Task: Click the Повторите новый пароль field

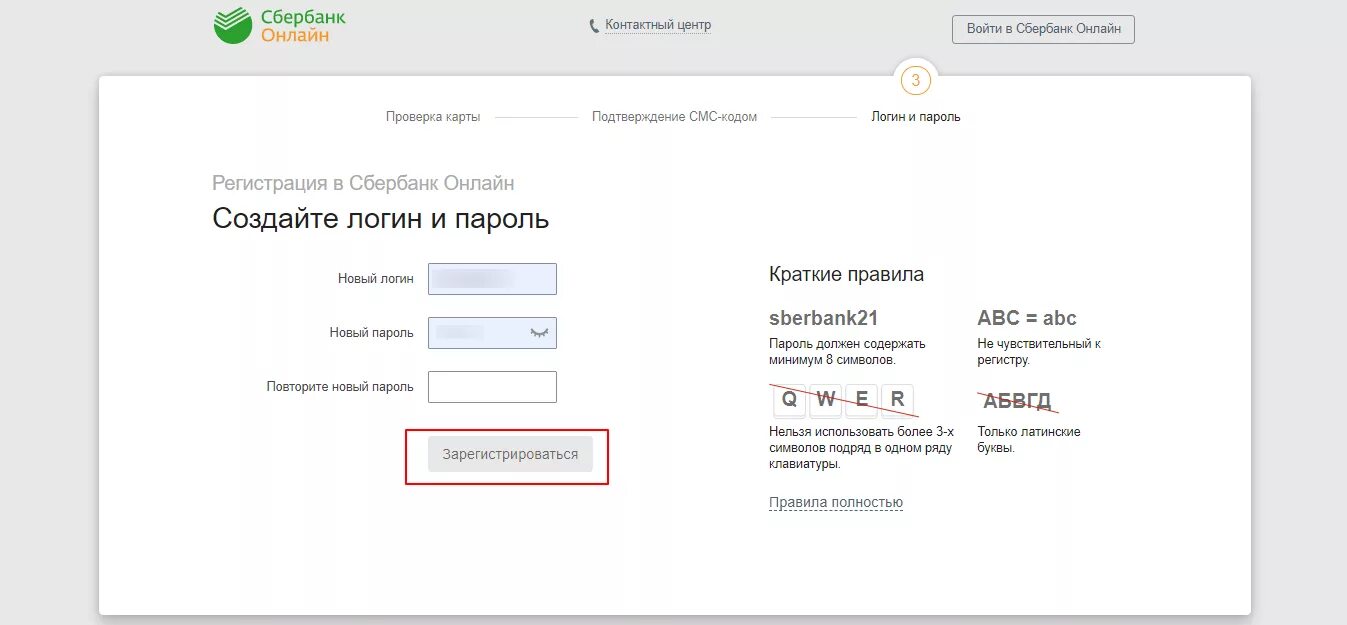Action: [492, 387]
